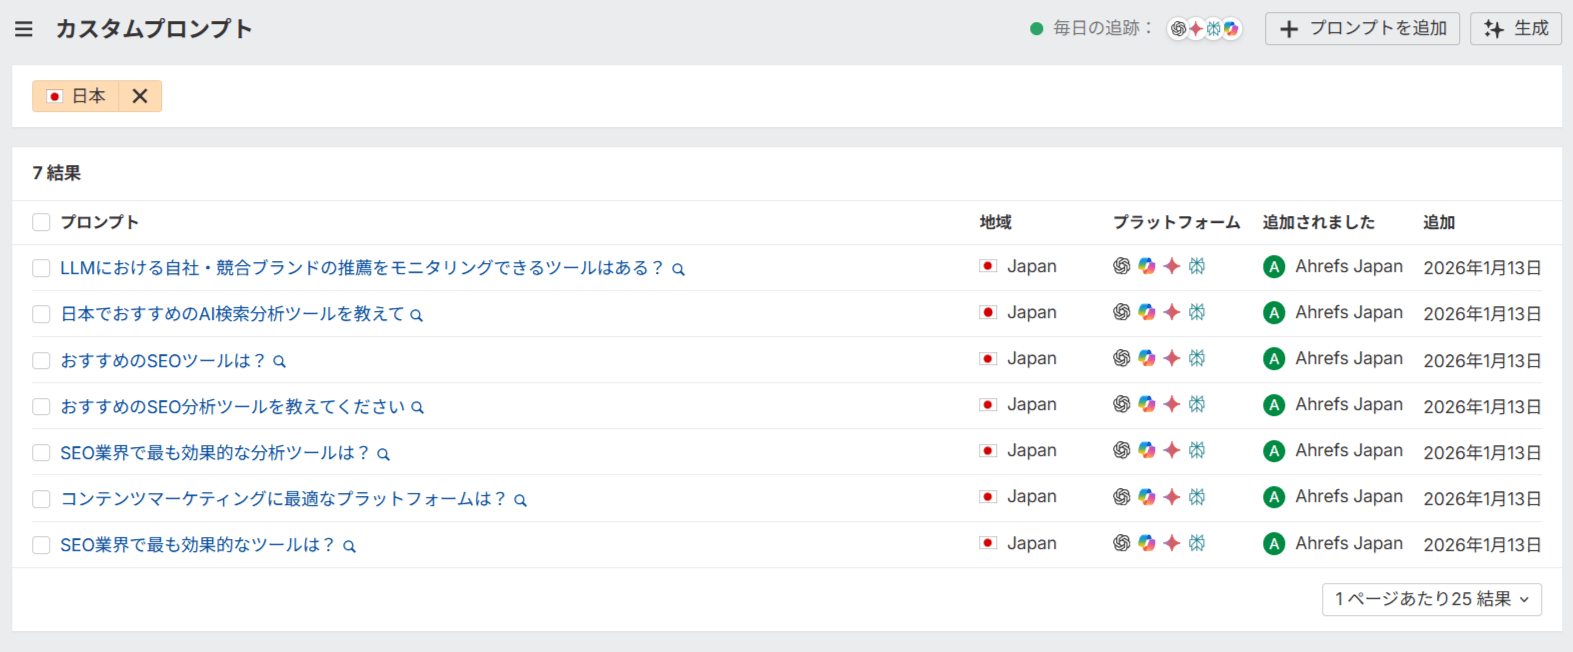Click the 地域 column header
1573x652 pixels.
[x=995, y=222]
